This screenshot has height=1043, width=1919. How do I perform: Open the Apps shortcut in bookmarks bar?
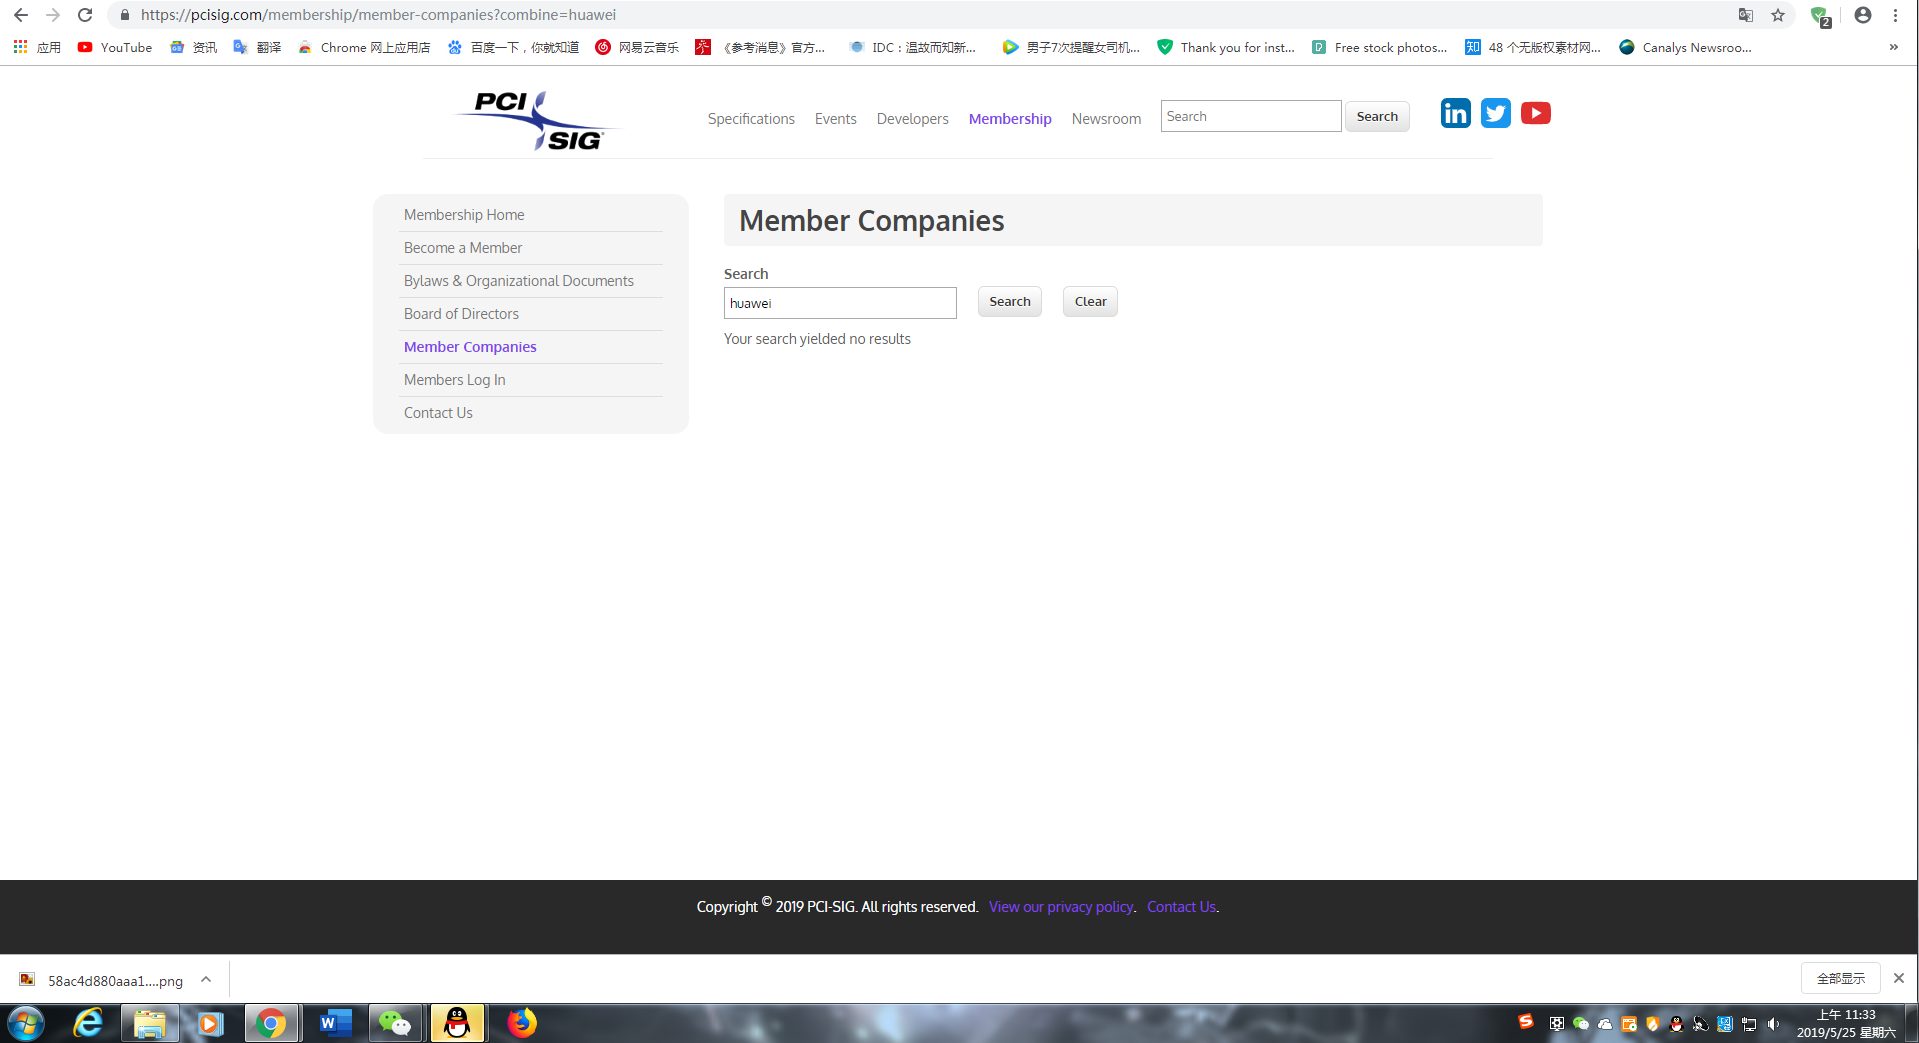pos(37,47)
